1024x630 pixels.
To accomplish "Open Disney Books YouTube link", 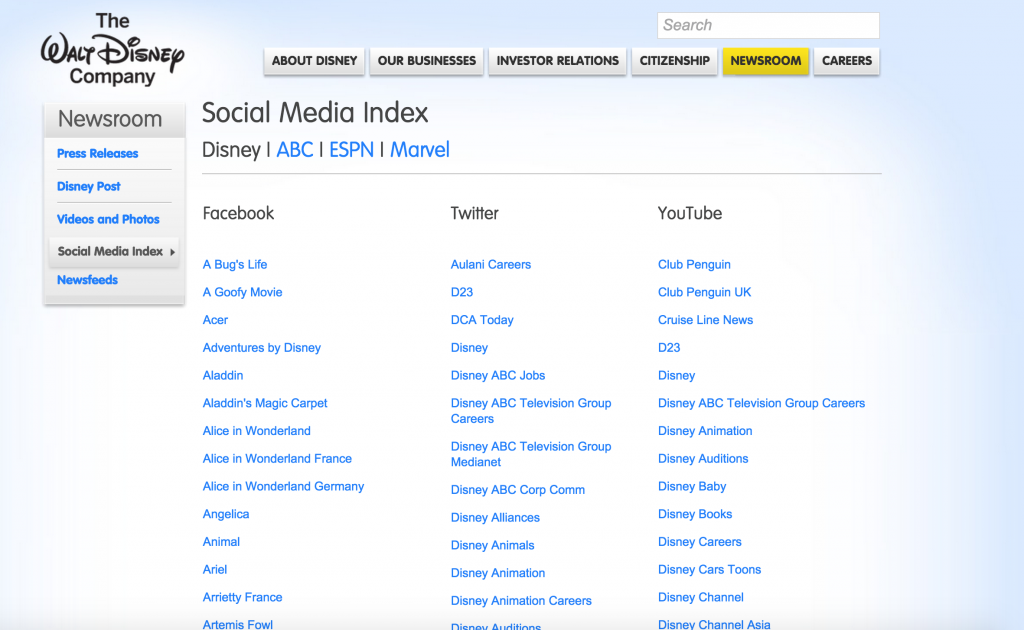I will click(695, 514).
